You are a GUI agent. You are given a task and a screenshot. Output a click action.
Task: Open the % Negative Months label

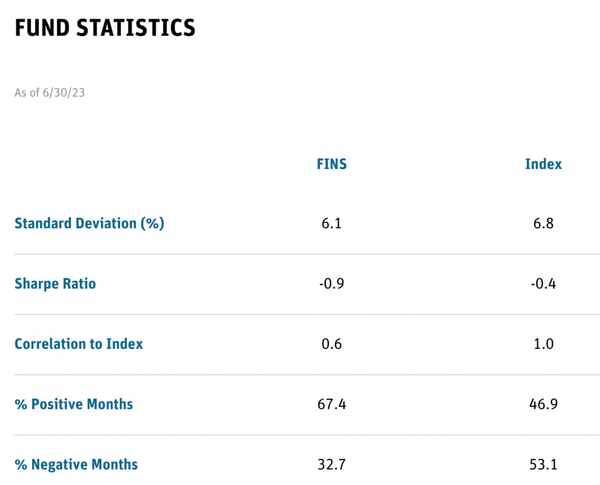click(x=76, y=464)
